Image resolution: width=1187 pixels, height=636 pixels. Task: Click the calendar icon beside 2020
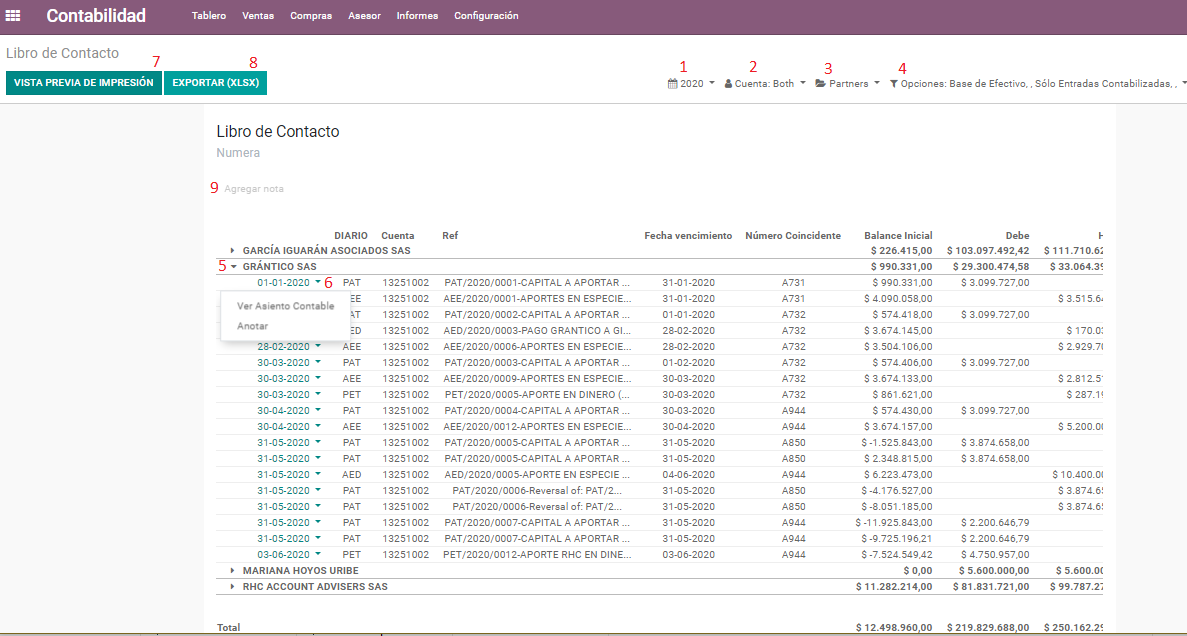[672, 84]
